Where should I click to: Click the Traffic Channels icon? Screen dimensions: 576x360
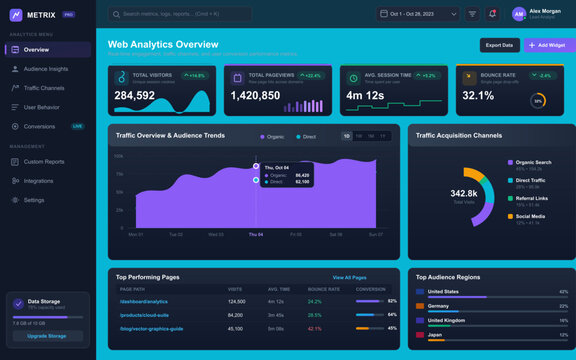tap(15, 88)
